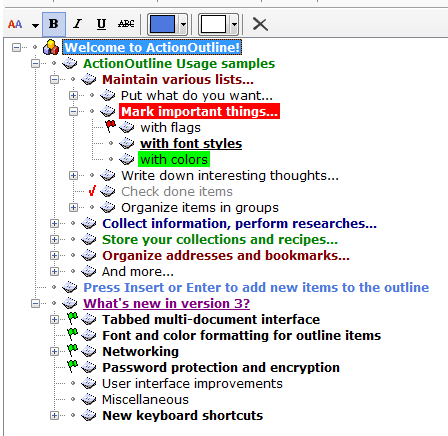Image resolution: width=448 pixels, height=436 pixels.
Task: Select Press Insert or Enter to add item
Action: [x=256, y=287]
